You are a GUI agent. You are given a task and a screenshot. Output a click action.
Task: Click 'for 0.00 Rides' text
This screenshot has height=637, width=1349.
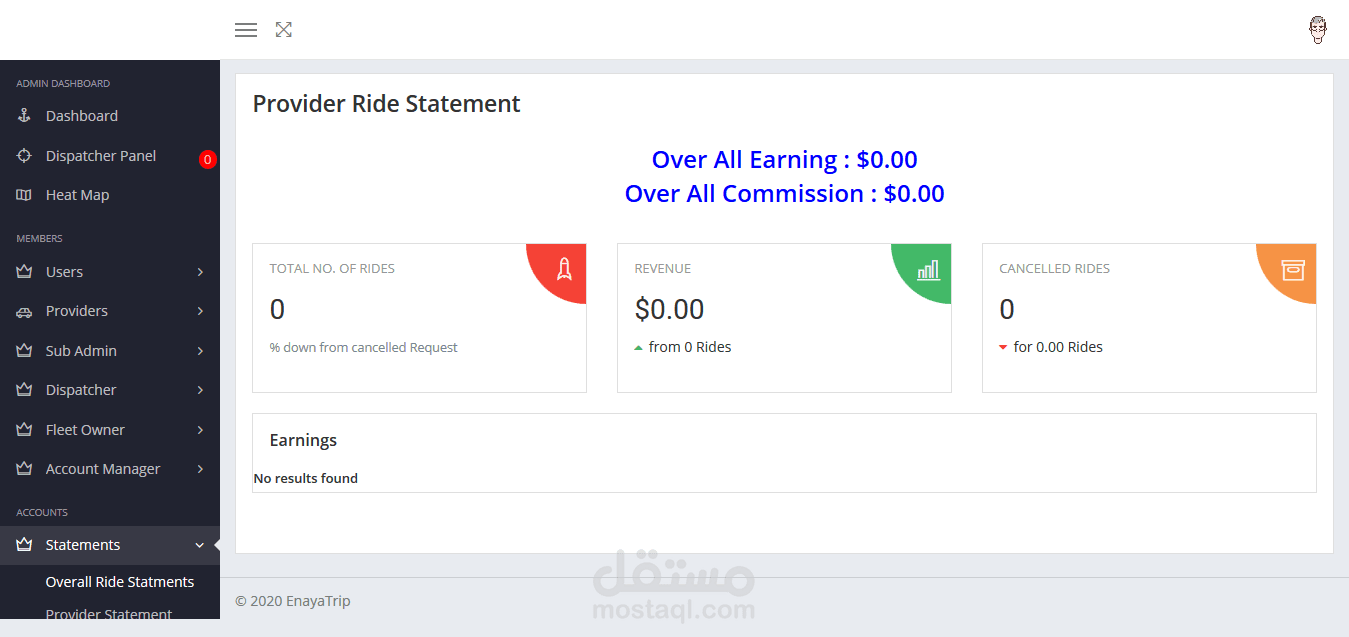pos(1058,347)
